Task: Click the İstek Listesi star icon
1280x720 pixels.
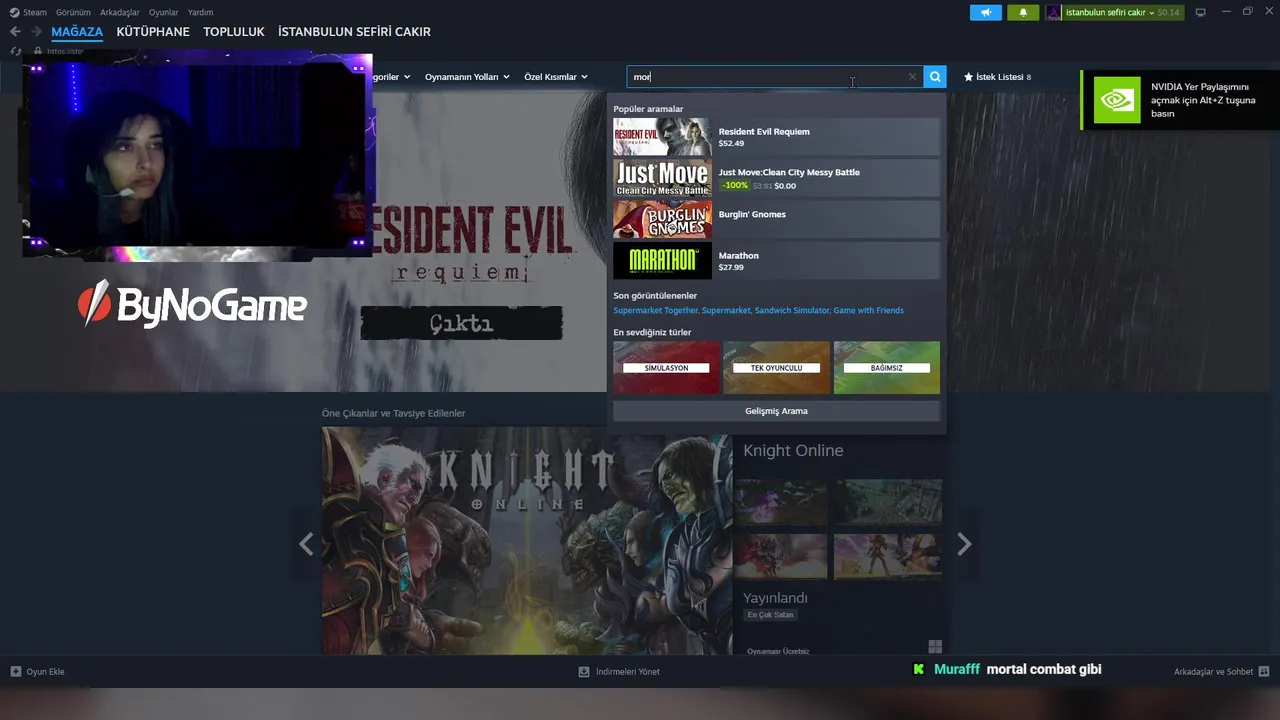Action: pos(968,77)
